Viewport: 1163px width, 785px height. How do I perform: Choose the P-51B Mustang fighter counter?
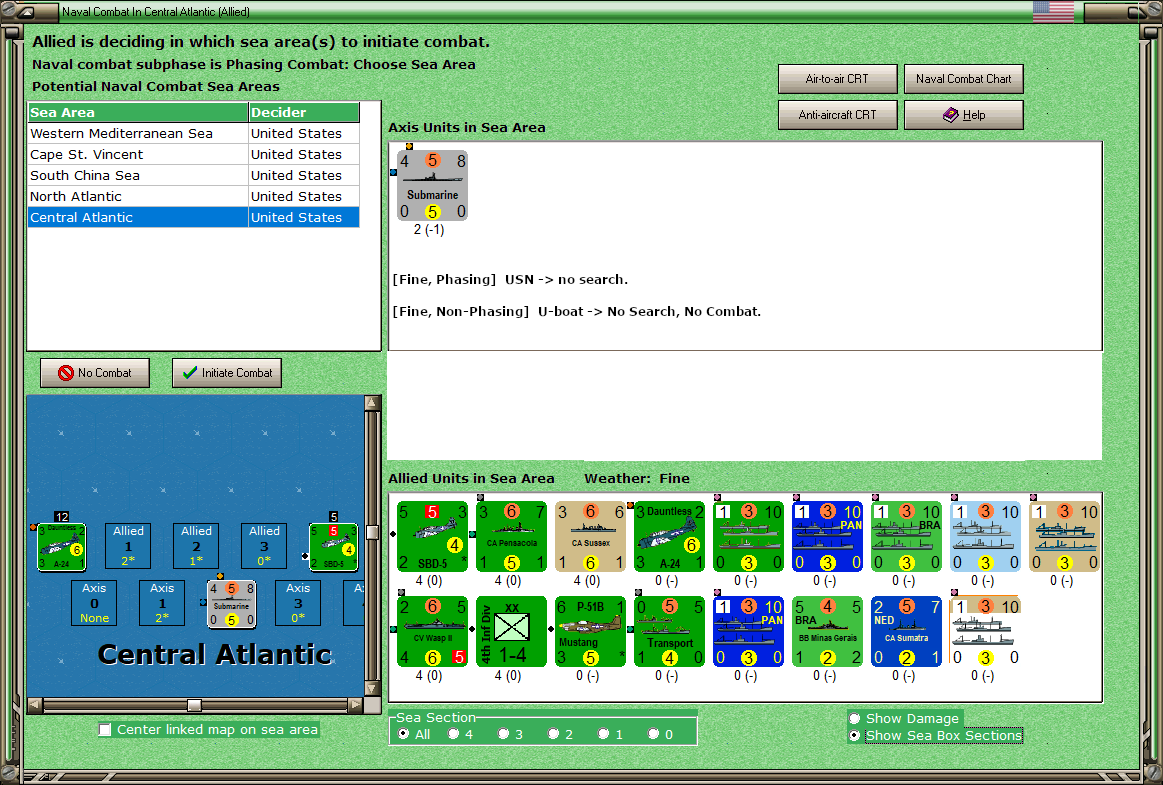coord(590,631)
